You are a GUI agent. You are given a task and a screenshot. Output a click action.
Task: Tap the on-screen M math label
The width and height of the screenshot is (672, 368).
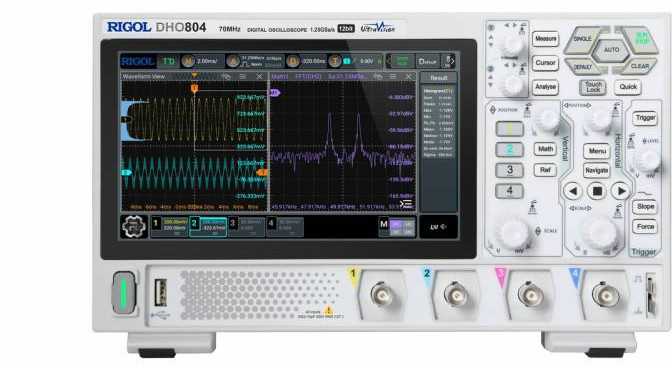384,224
